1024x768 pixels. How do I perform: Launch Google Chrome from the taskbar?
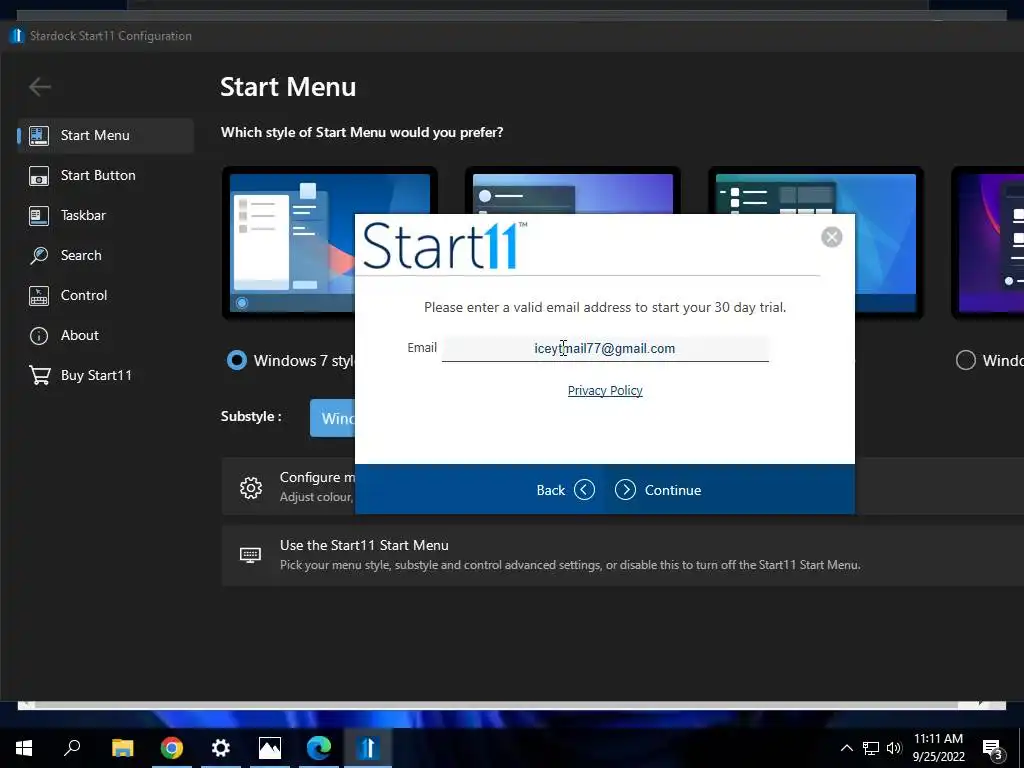pos(172,748)
